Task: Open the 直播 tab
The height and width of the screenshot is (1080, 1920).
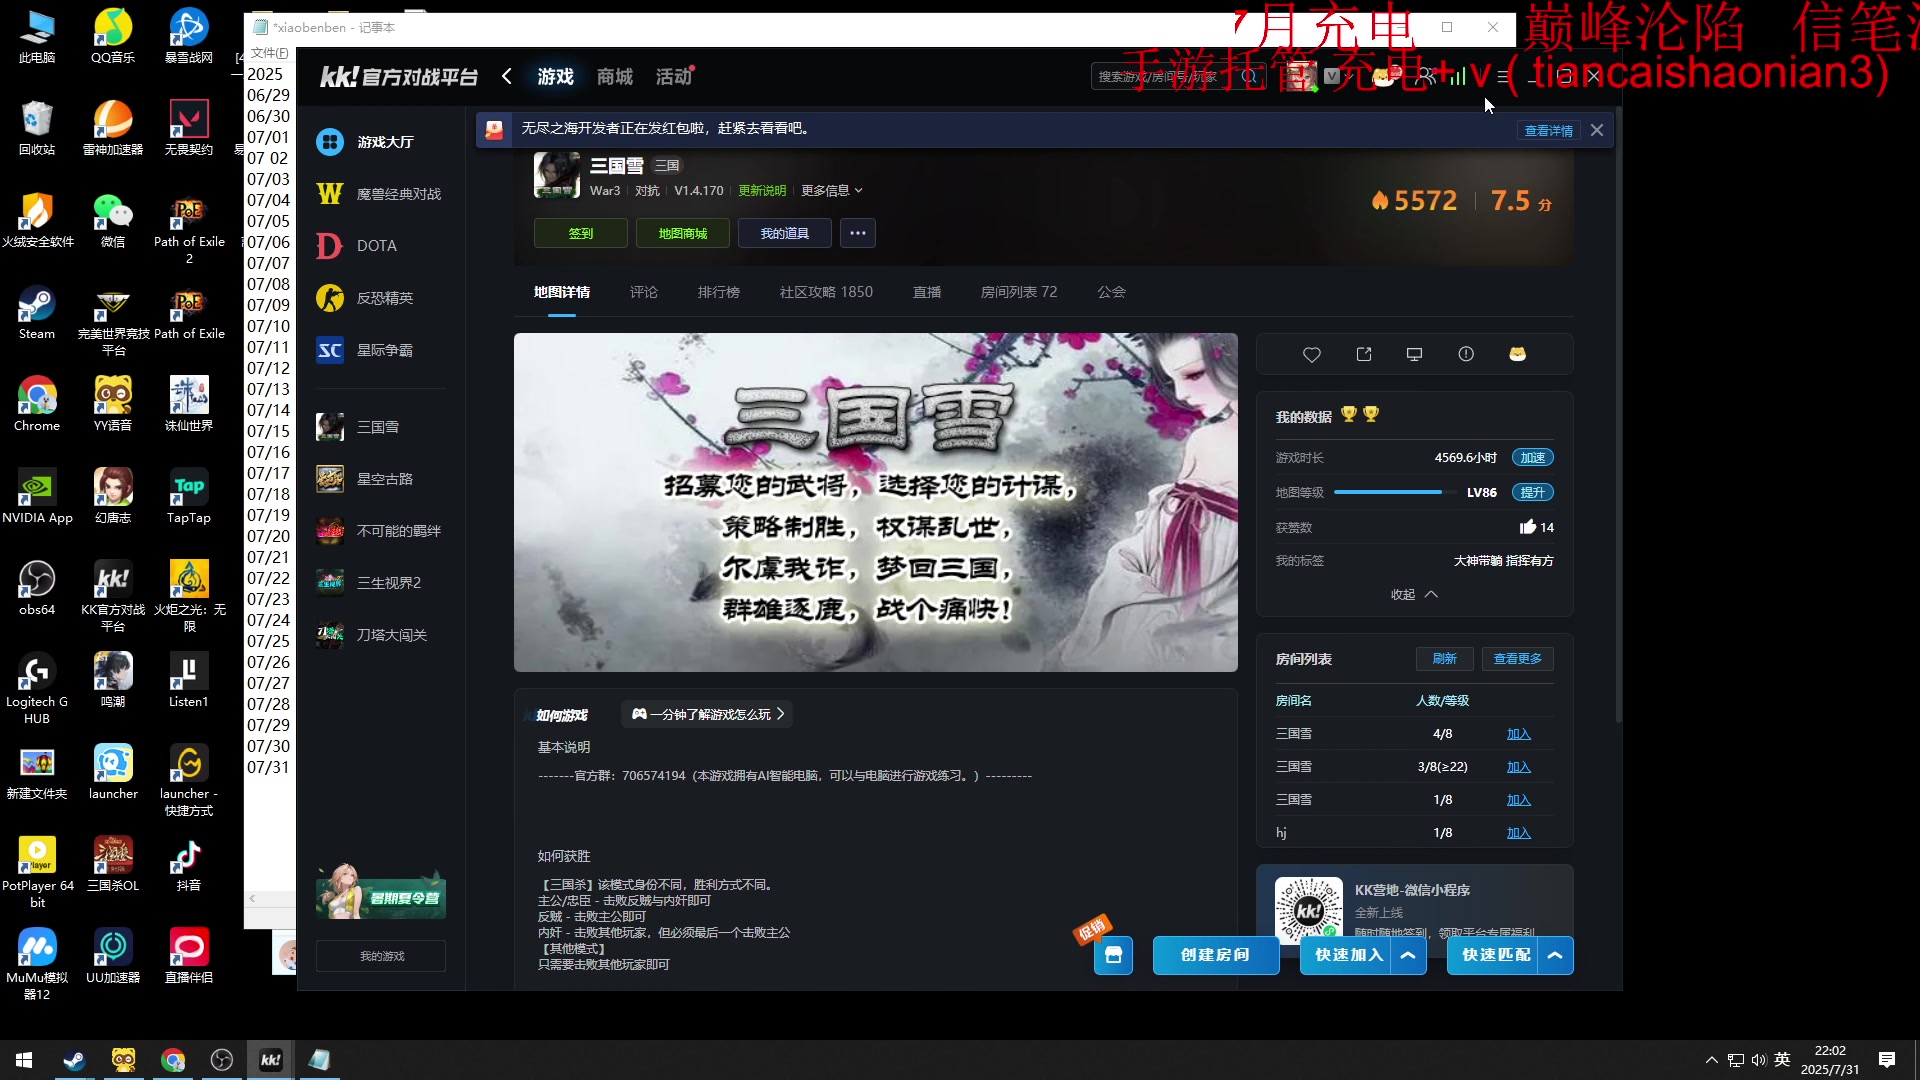Action: point(927,292)
